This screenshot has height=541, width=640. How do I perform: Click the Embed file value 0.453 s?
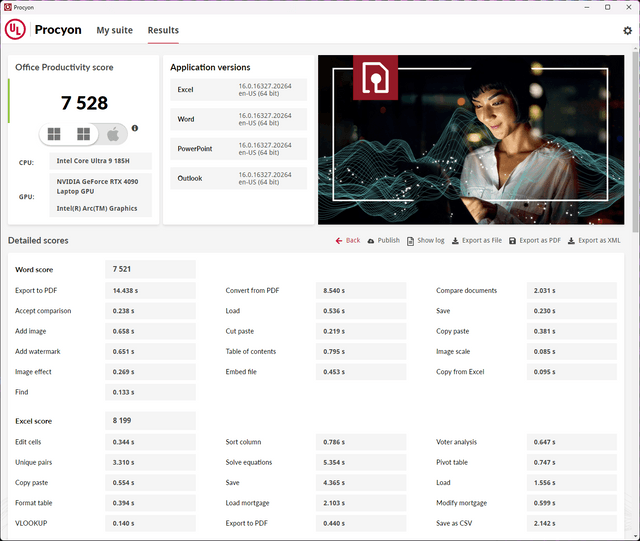point(361,372)
